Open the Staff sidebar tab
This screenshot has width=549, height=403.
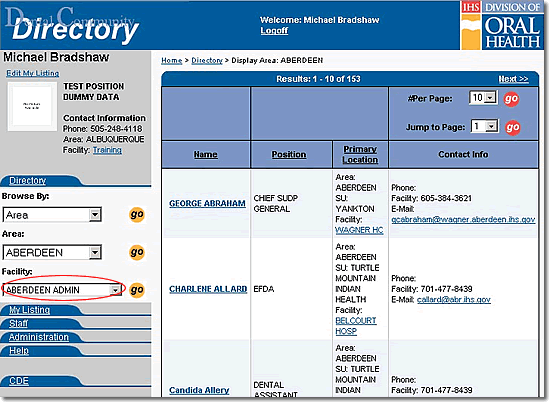coord(18,324)
